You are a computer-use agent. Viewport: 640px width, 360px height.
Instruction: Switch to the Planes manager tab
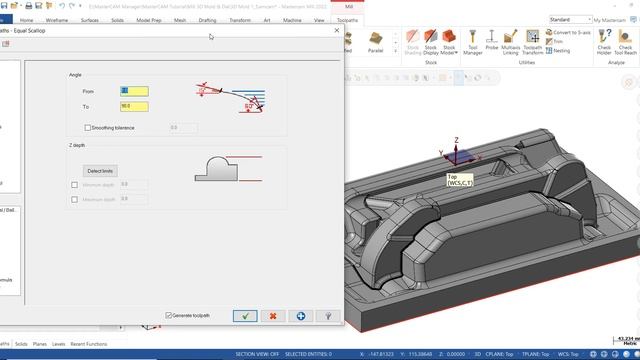pos(40,344)
